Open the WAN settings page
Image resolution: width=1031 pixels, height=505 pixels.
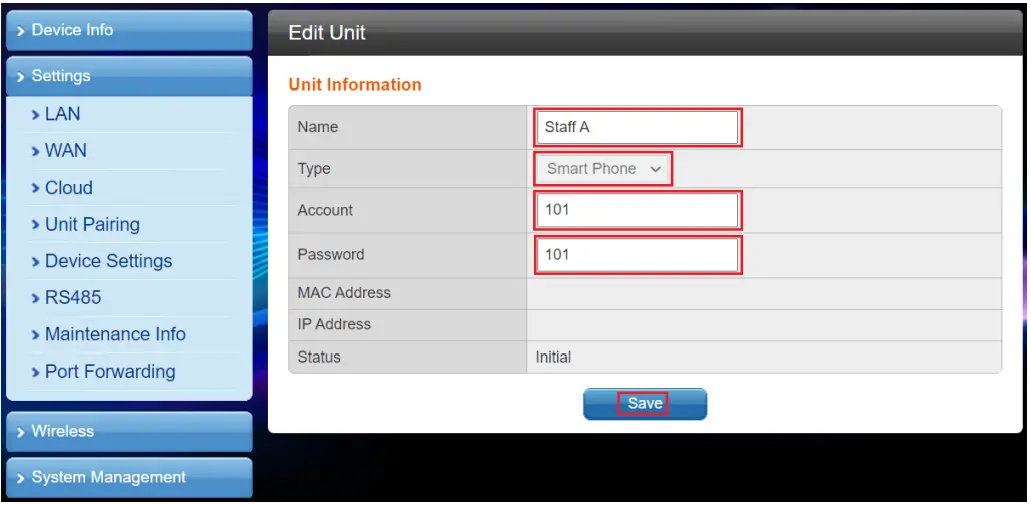point(65,151)
